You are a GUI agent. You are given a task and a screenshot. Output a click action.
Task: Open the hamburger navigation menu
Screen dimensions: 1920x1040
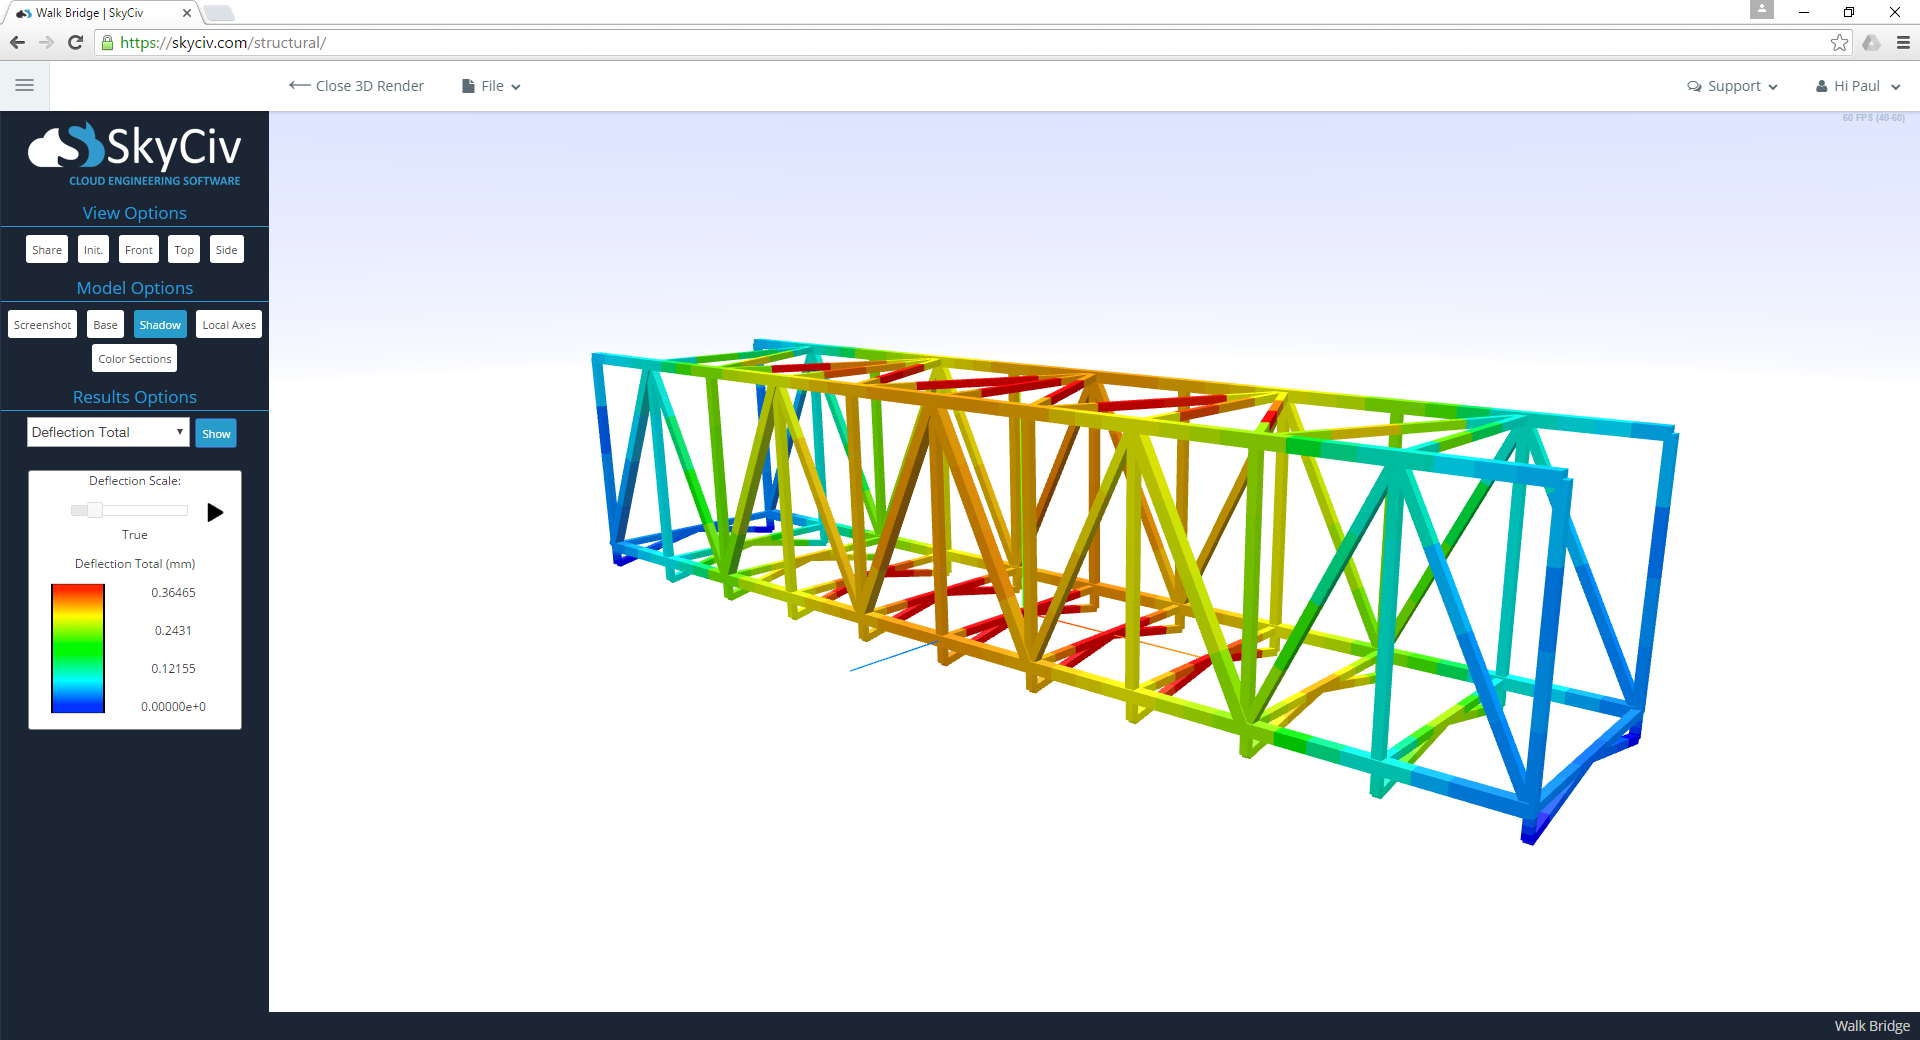24,85
